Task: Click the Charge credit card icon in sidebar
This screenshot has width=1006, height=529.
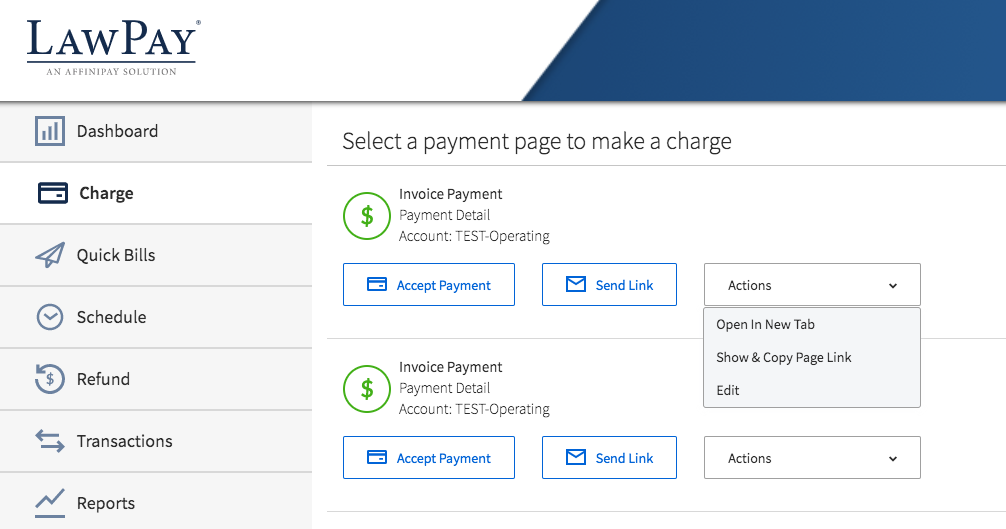Action: click(x=53, y=193)
